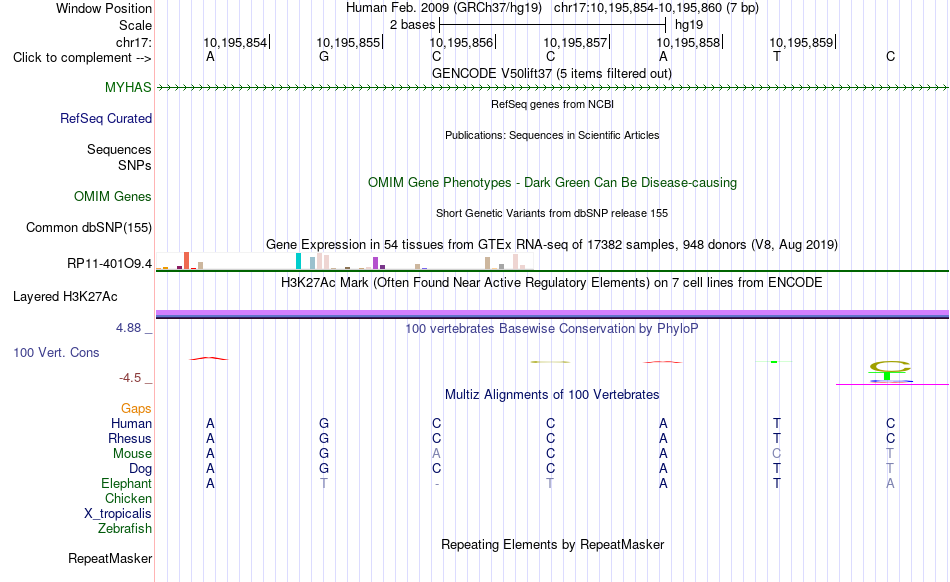Click the 10,195,857 coordinate label
Screen dimensions: 950x582
tap(575, 42)
